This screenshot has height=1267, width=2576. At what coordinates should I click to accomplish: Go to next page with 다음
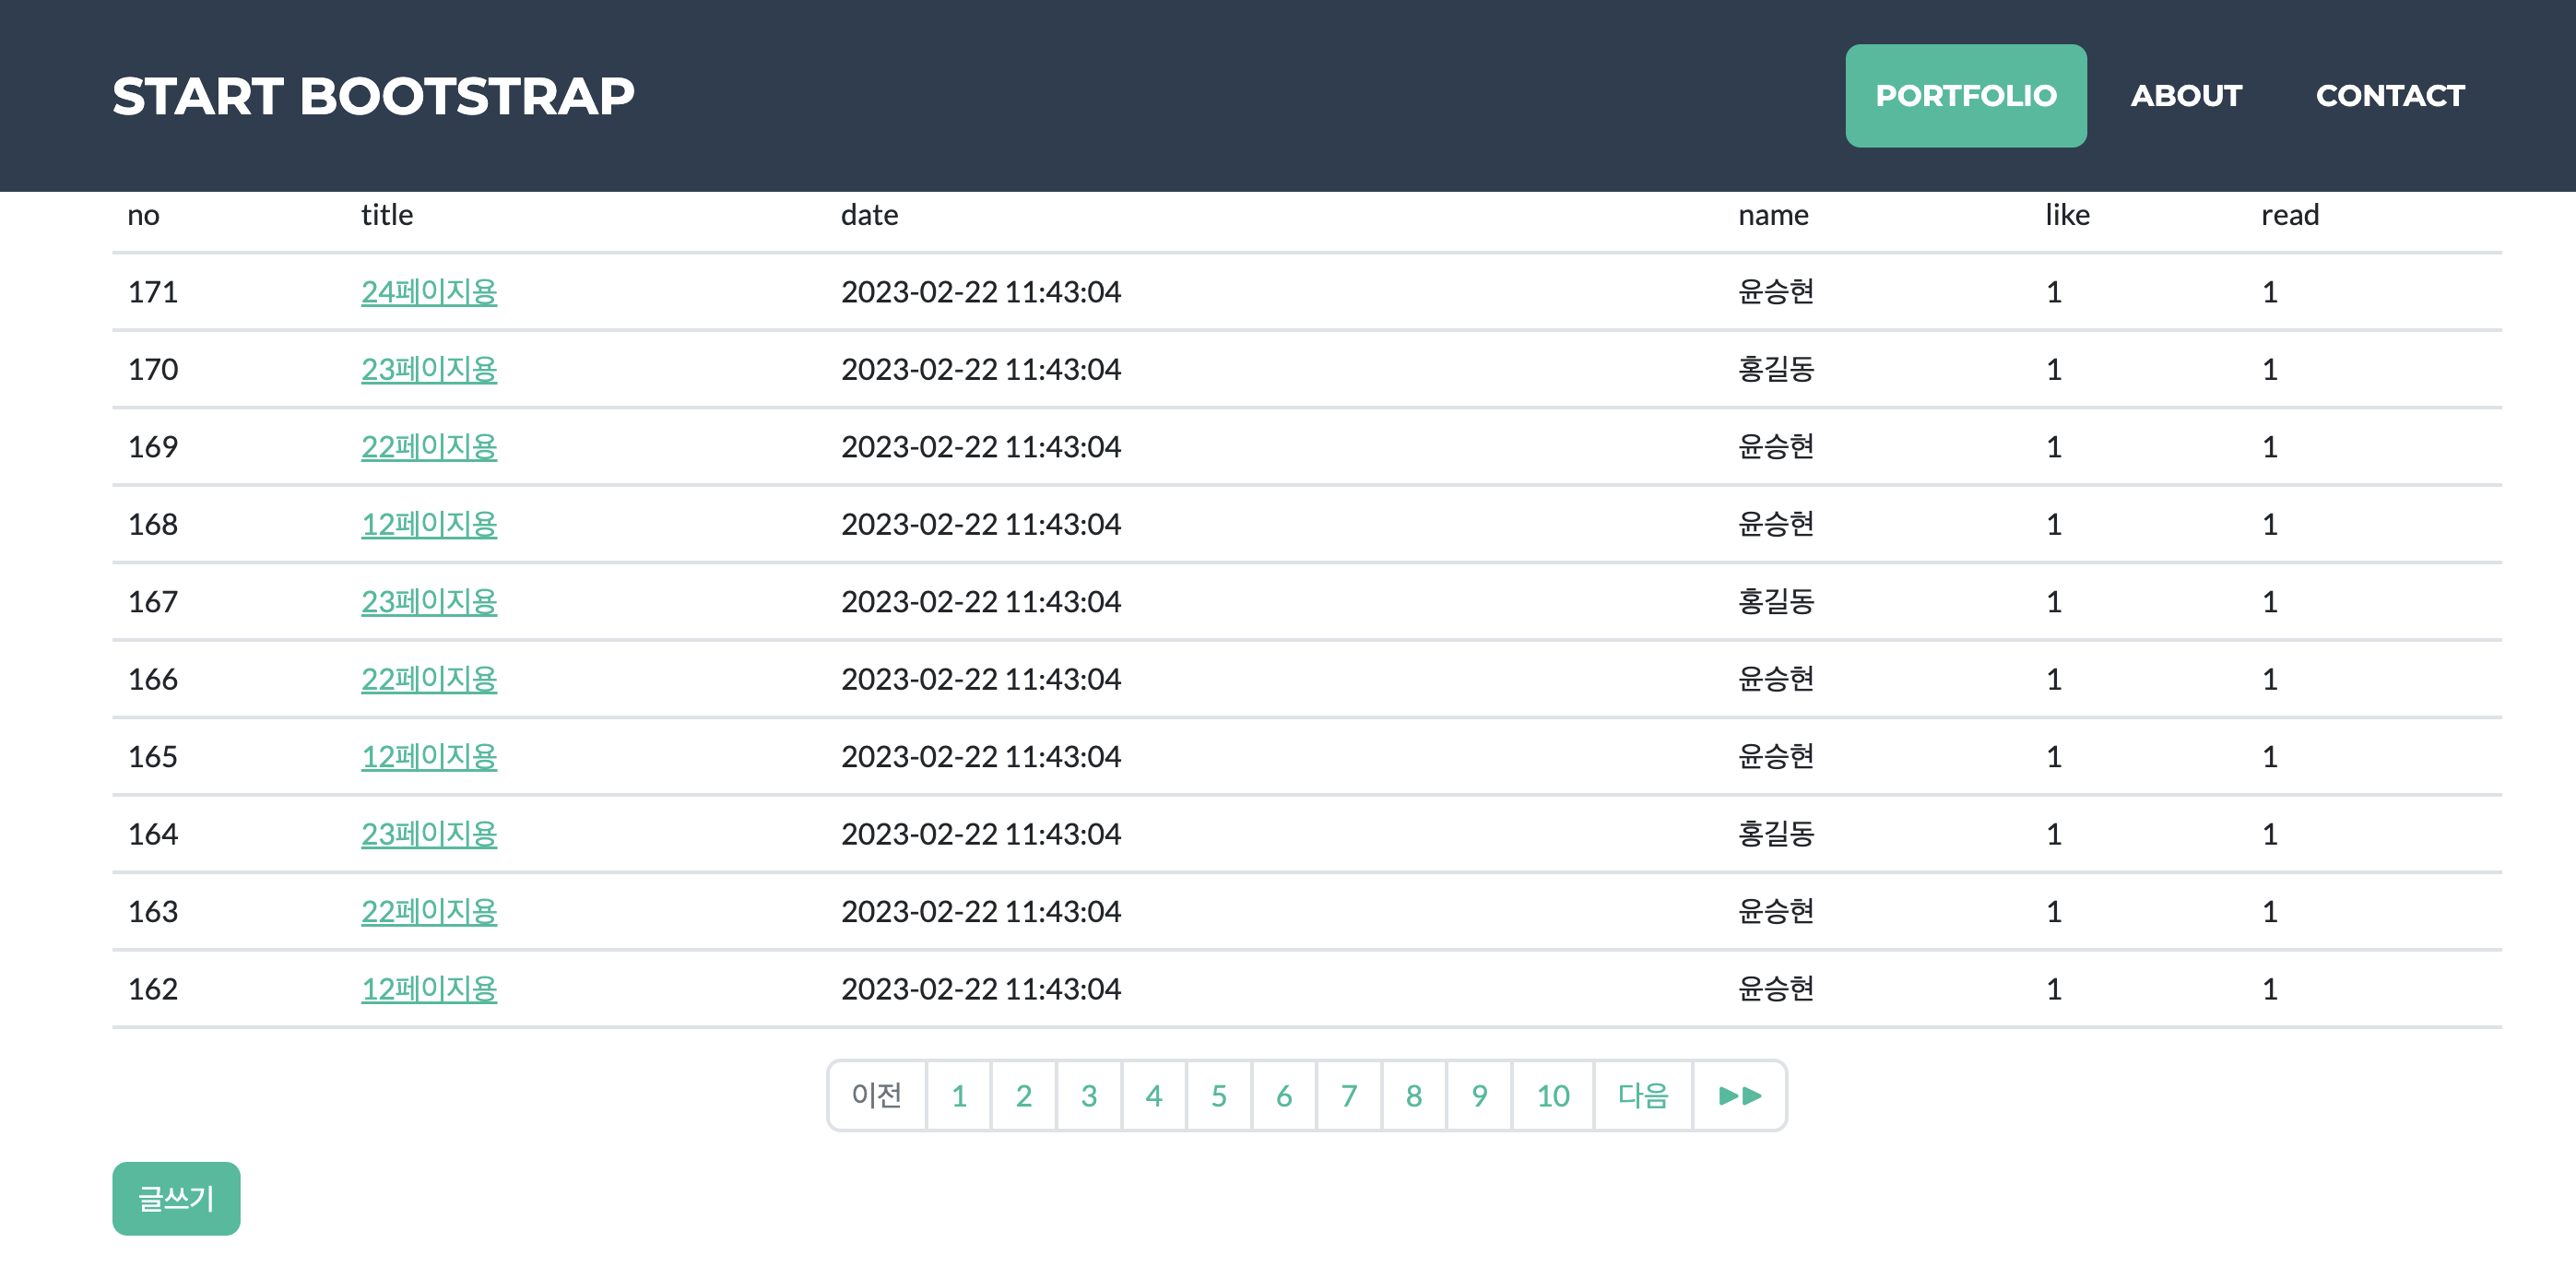(x=1643, y=1095)
